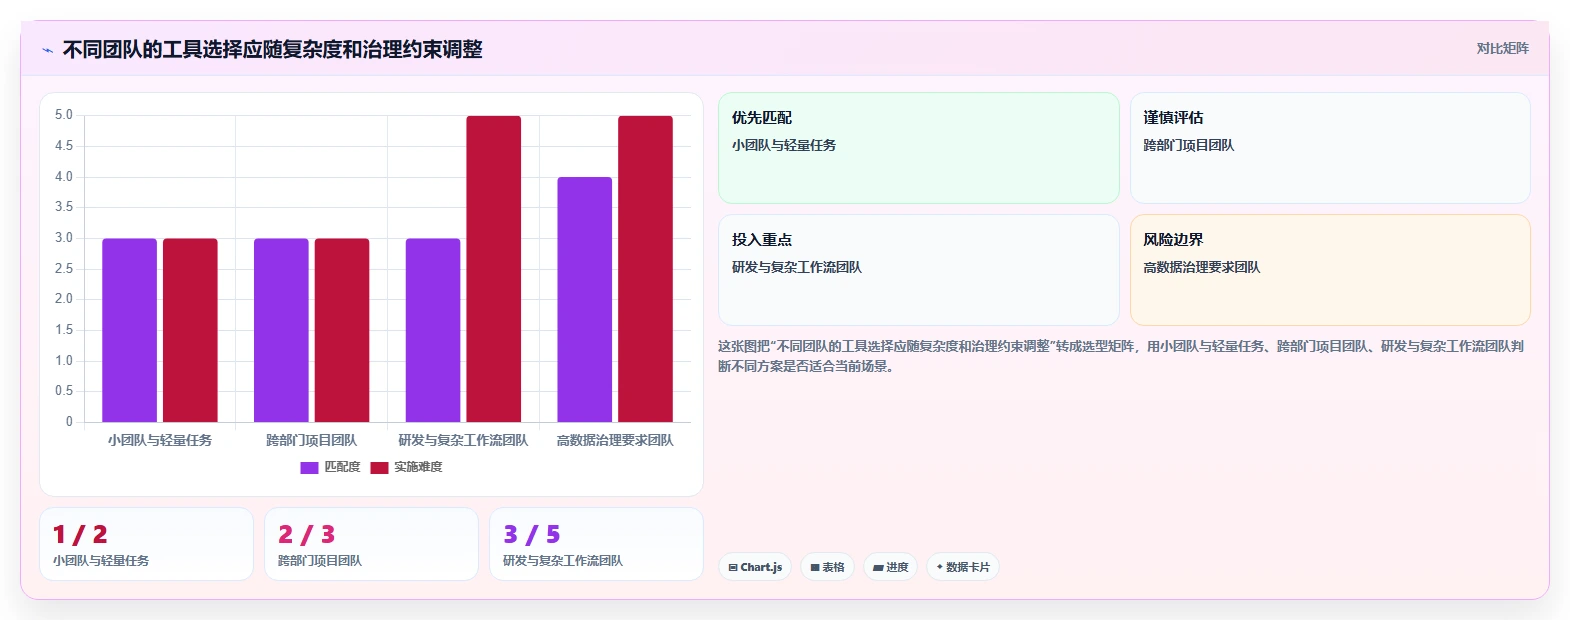
Task: Click the 进度 tag
Action: tap(890, 567)
